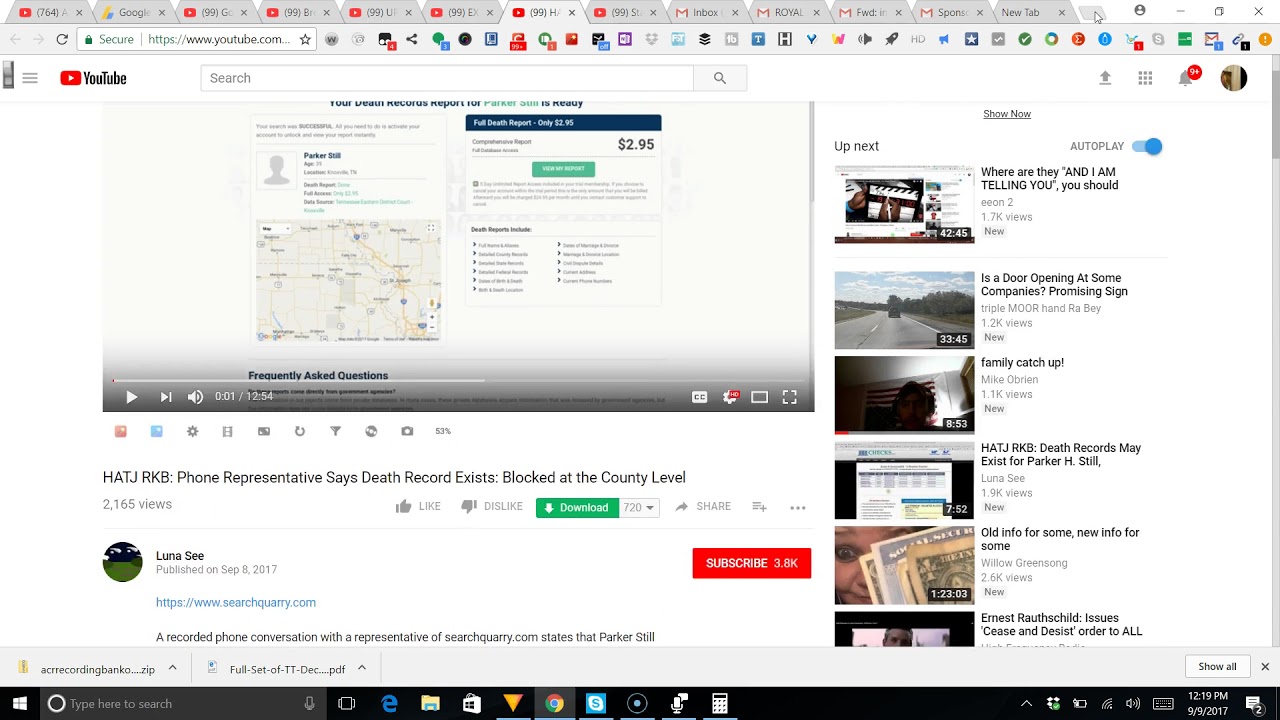
Task: Switch to the Inbox Gmail tab
Action: [706, 13]
